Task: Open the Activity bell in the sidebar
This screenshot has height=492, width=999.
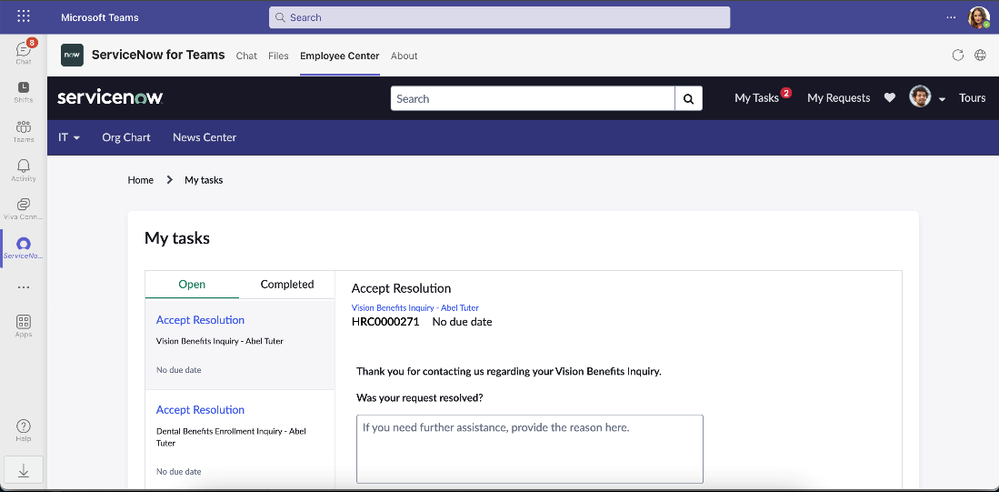Action: click(x=24, y=170)
